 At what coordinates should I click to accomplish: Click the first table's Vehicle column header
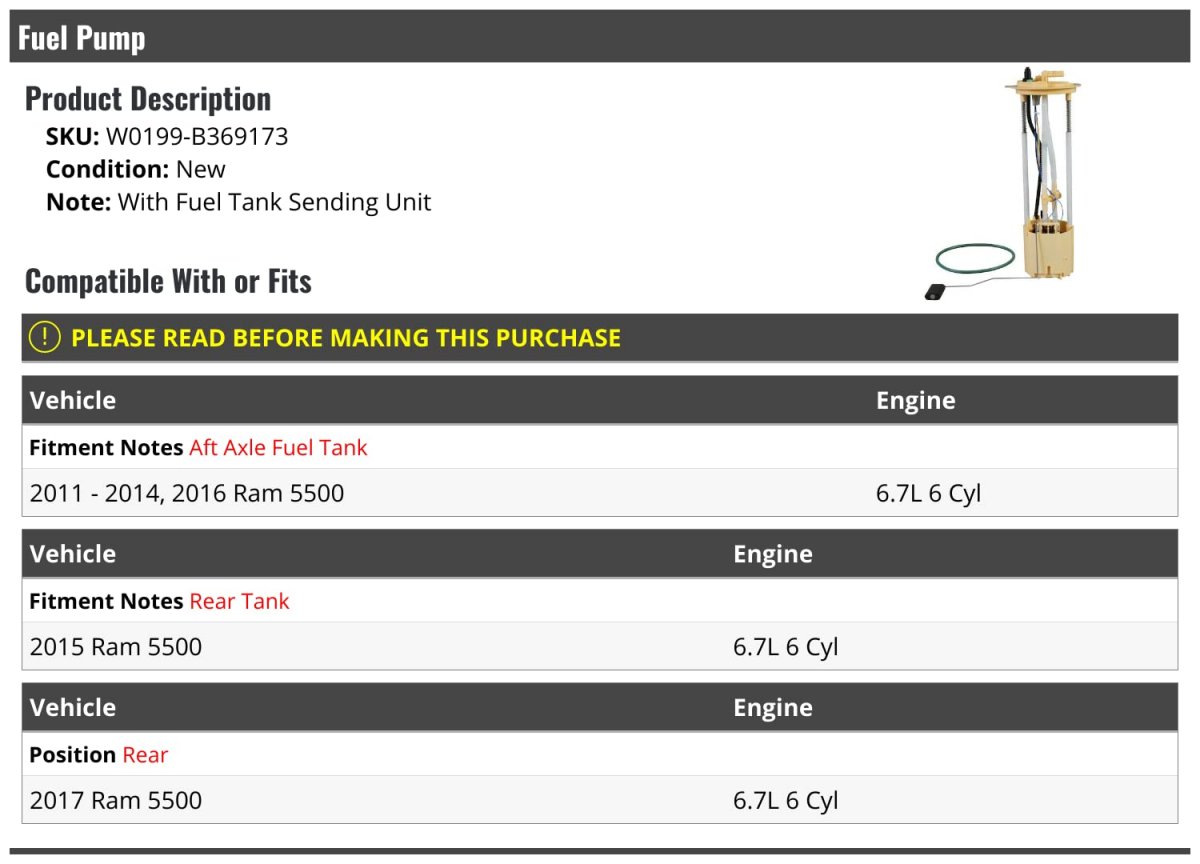73,400
